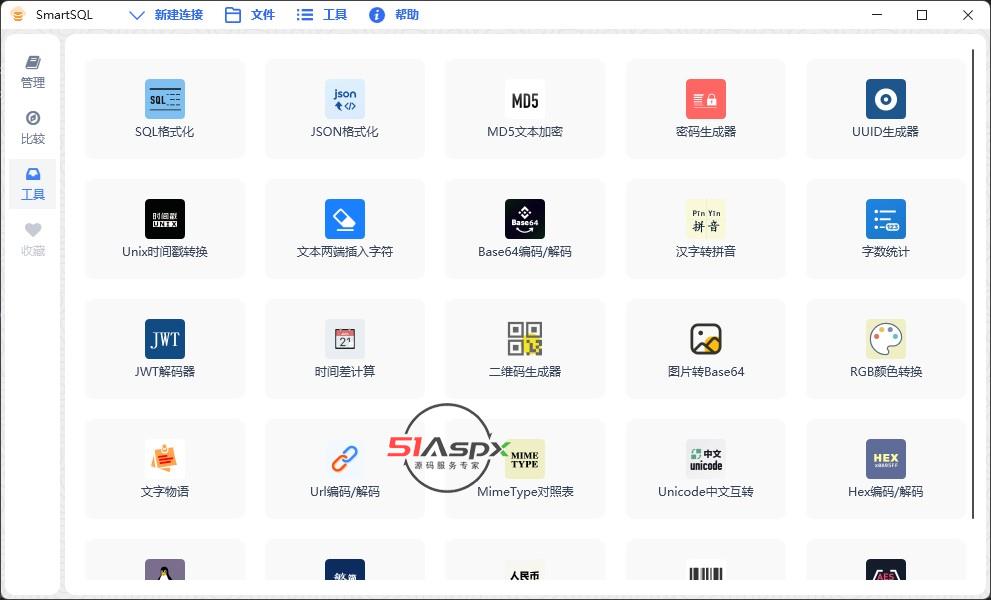Open the 图片转Base64 tool

(x=705, y=348)
